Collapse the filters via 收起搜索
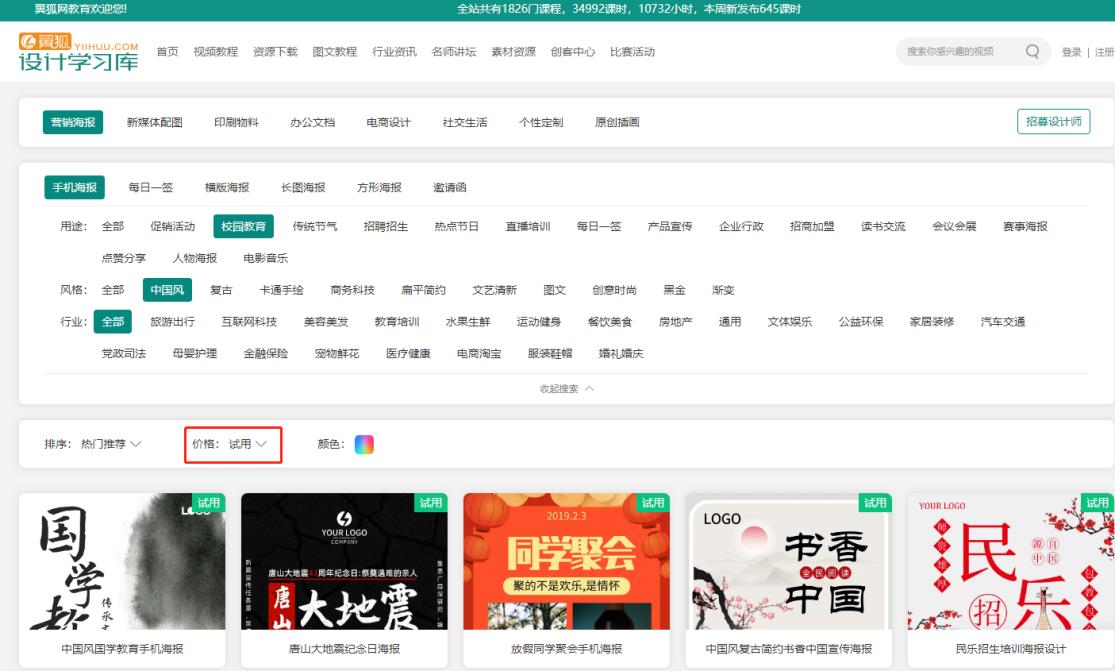The width and height of the screenshot is (1115, 671). pos(567,389)
